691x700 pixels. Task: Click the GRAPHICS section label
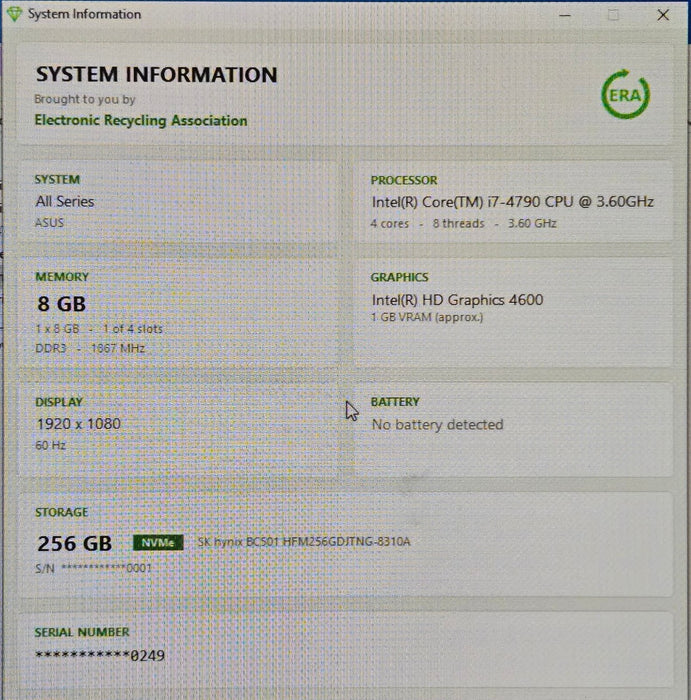click(400, 277)
